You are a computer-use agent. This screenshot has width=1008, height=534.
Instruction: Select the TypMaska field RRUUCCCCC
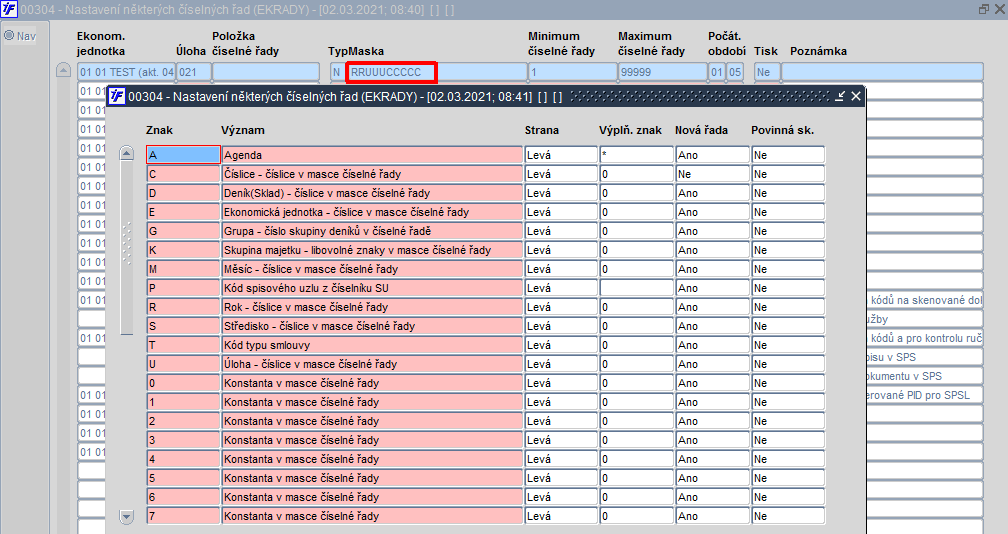[392, 72]
